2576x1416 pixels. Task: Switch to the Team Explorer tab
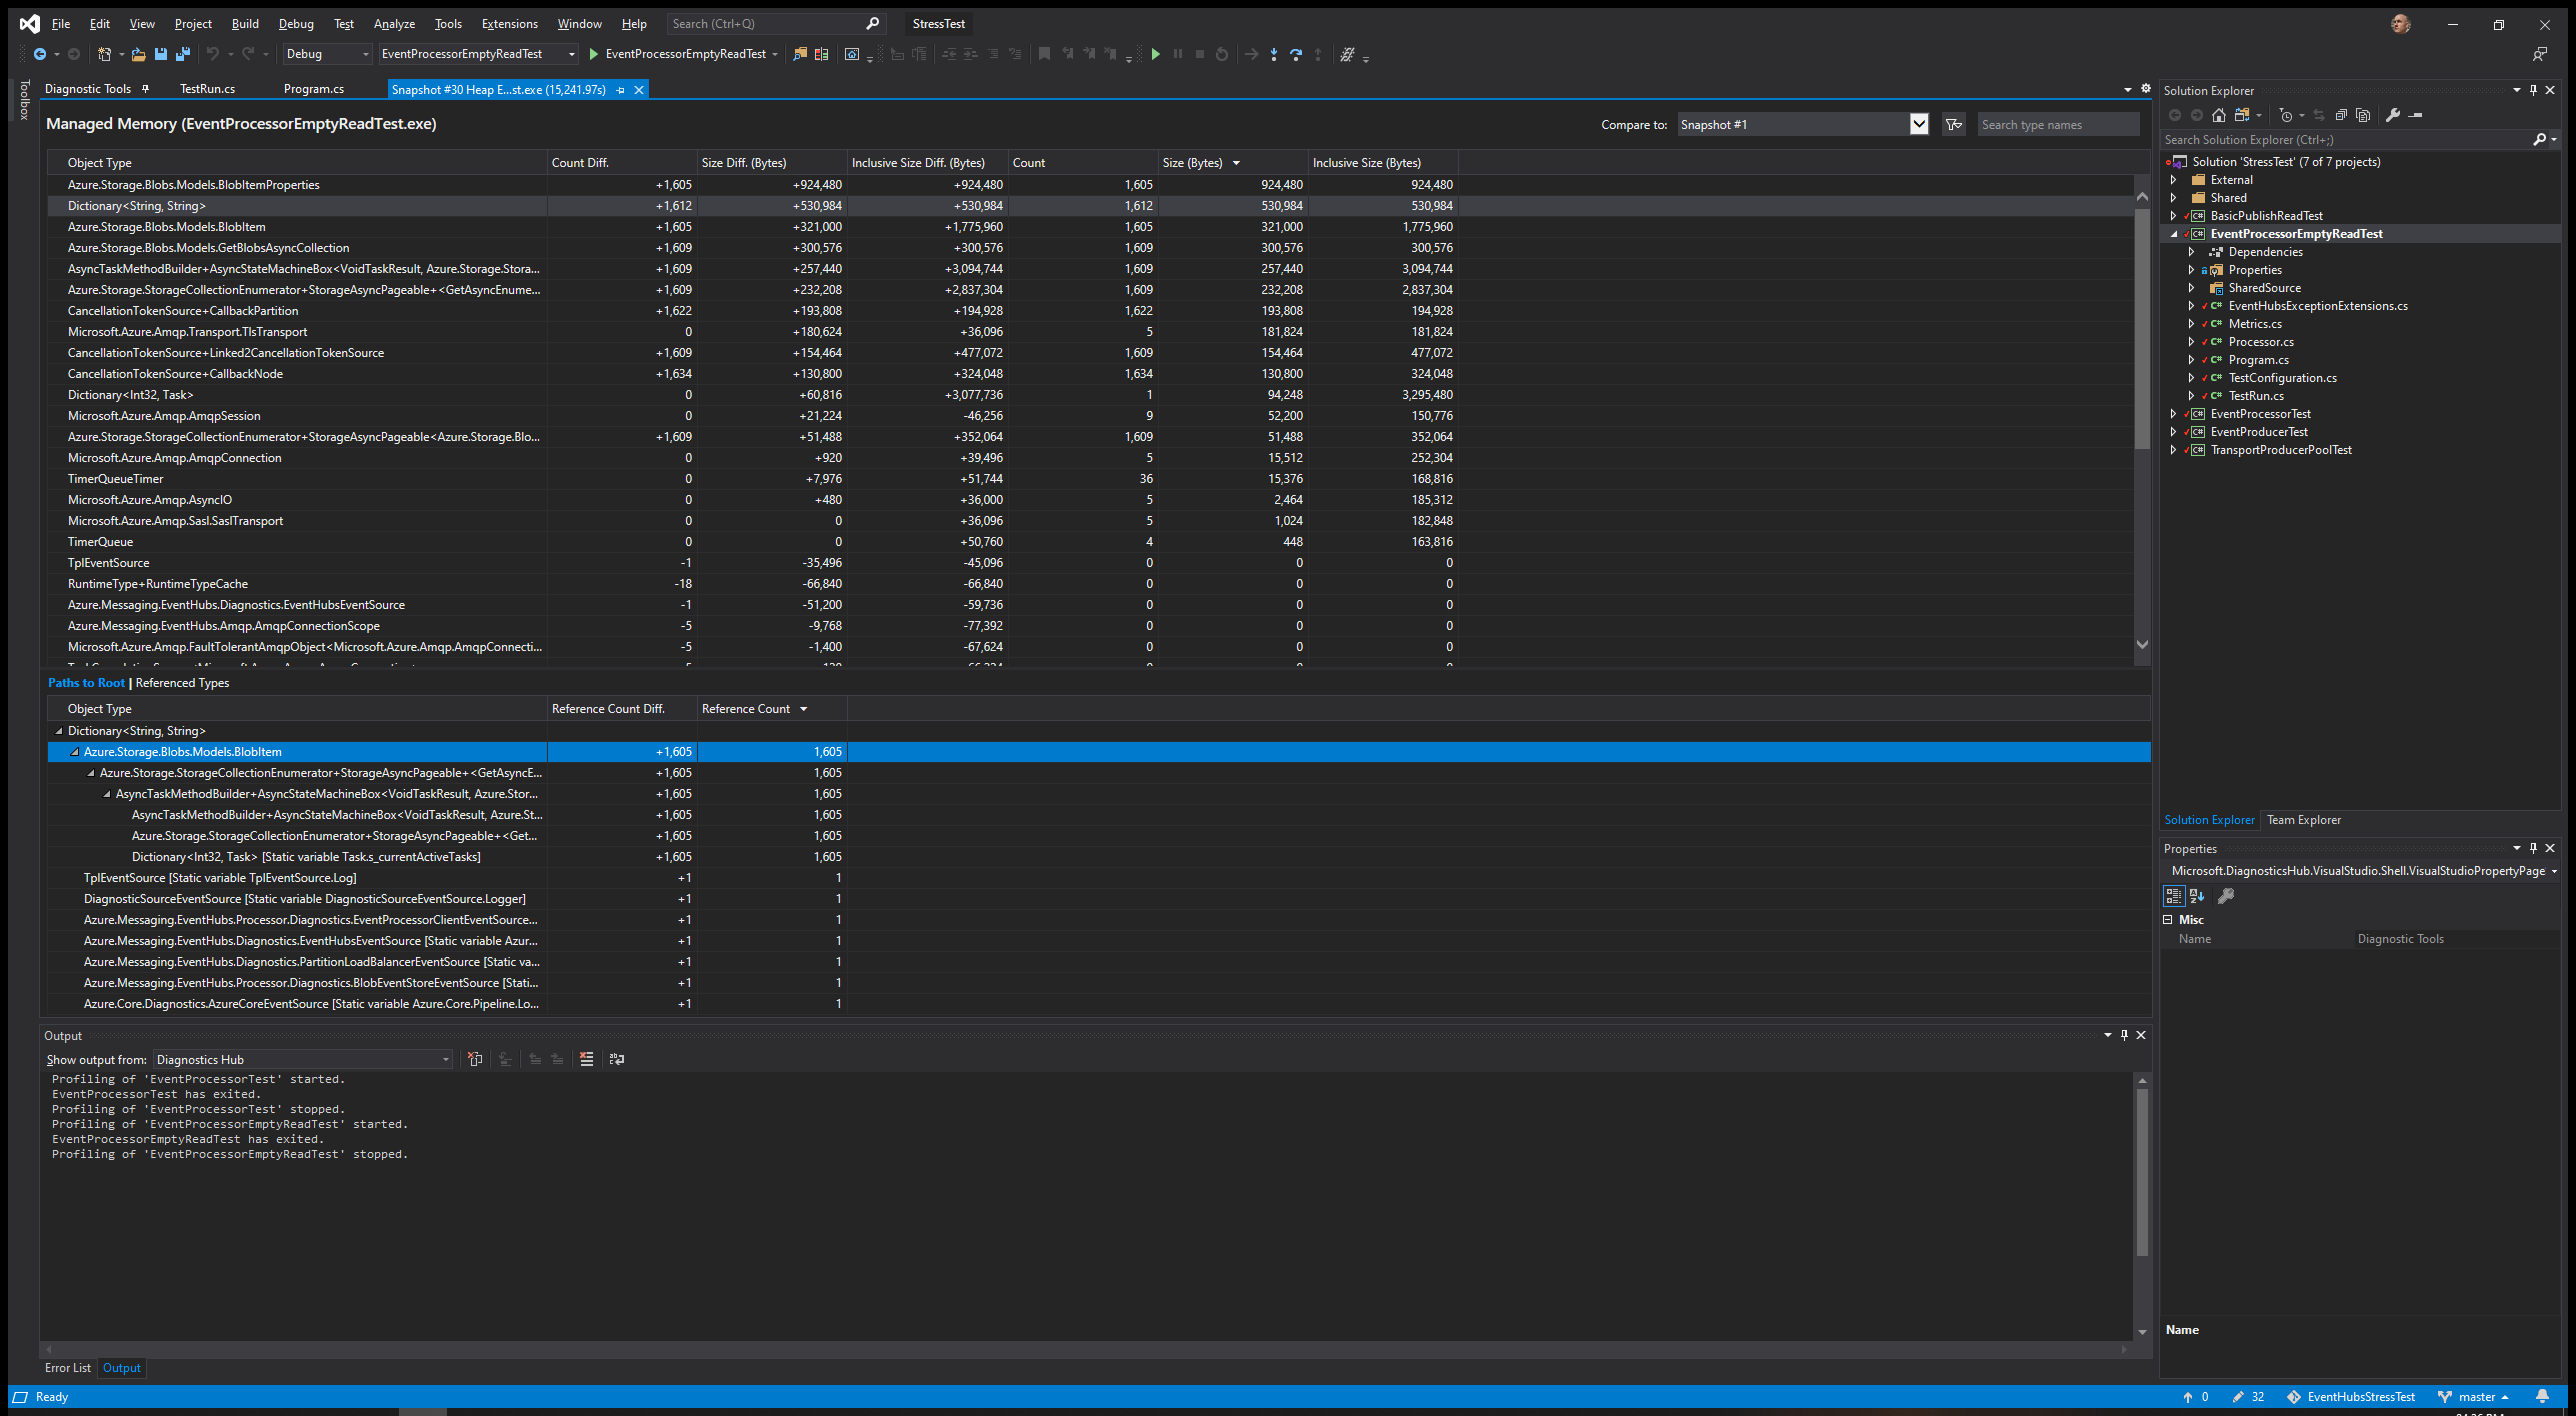2303,820
